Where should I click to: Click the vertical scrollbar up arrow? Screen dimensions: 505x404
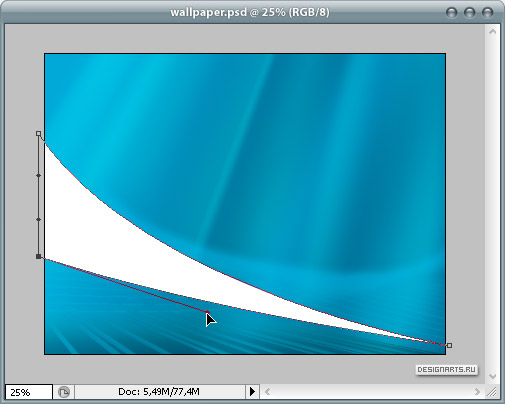point(493,32)
